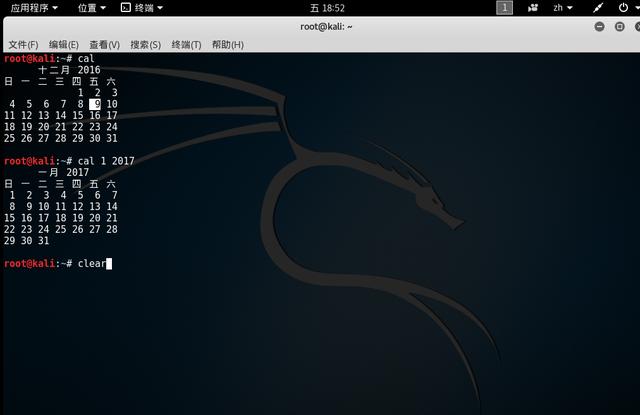Viewport: 640px width, 415px height.
Task: Open the 编辑(E) menu
Action: [64, 45]
